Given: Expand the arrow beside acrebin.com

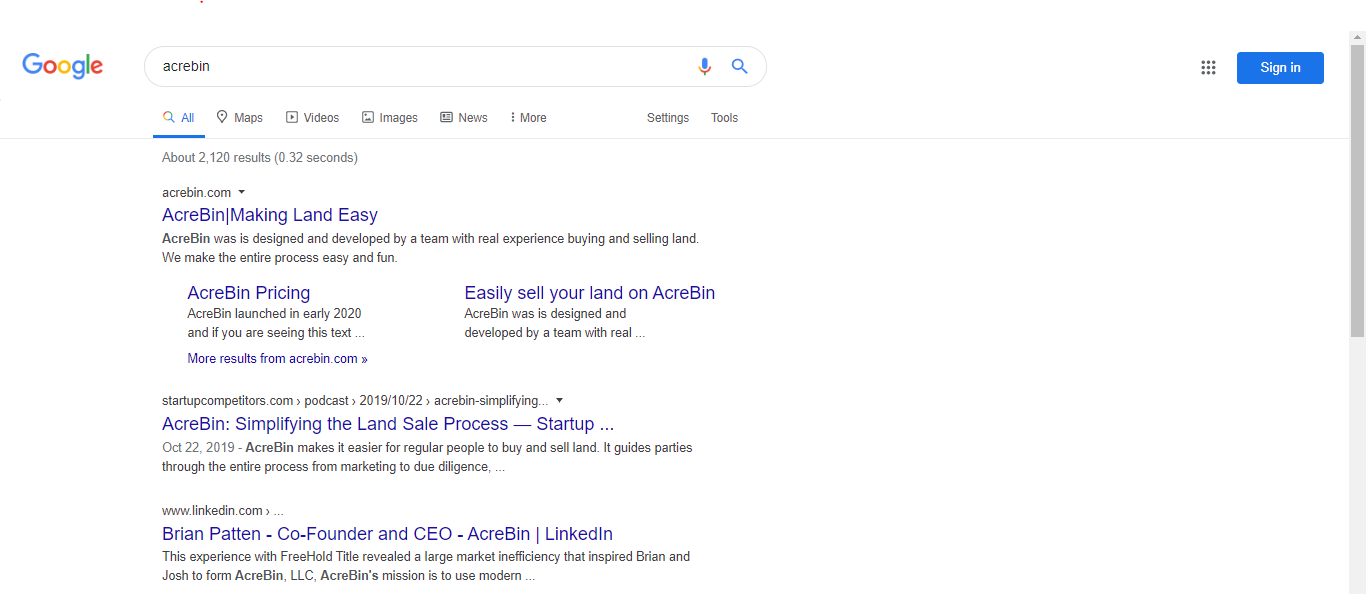Looking at the screenshot, I should tap(242, 192).
